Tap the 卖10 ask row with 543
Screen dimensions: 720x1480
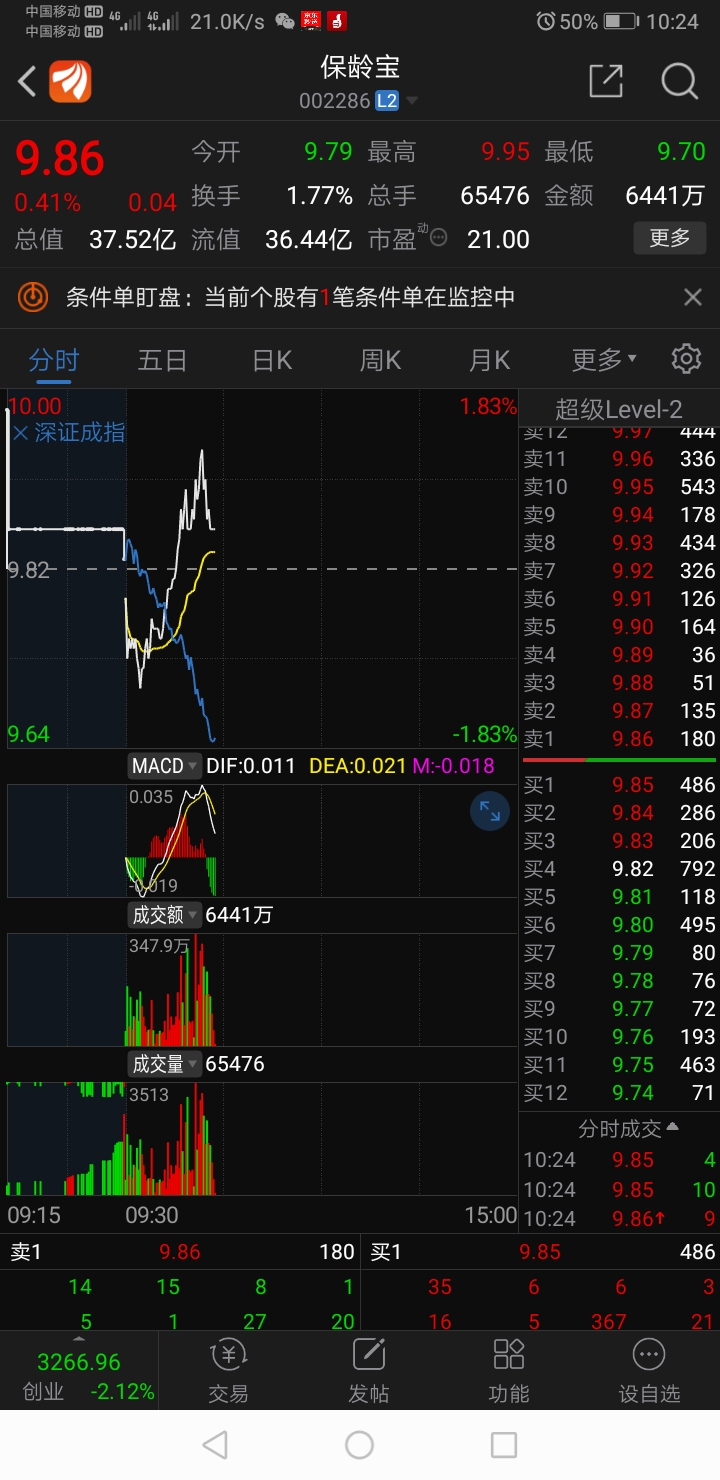coord(619,487)
